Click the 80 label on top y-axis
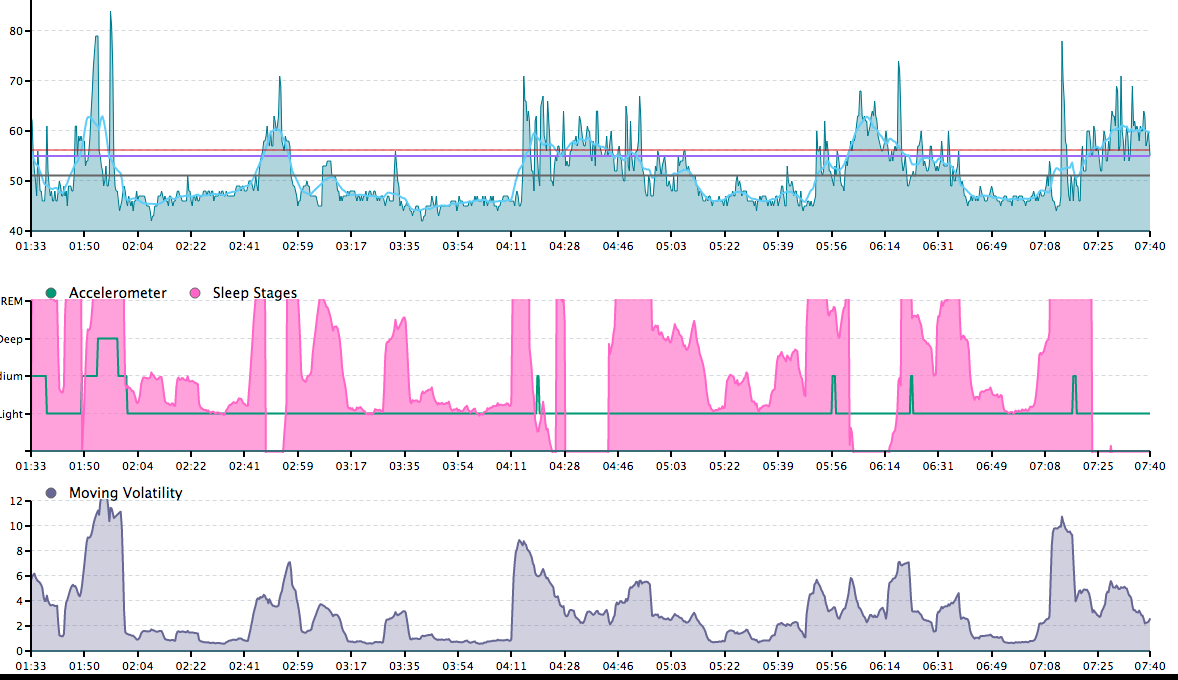 click(x=17, y=30)
